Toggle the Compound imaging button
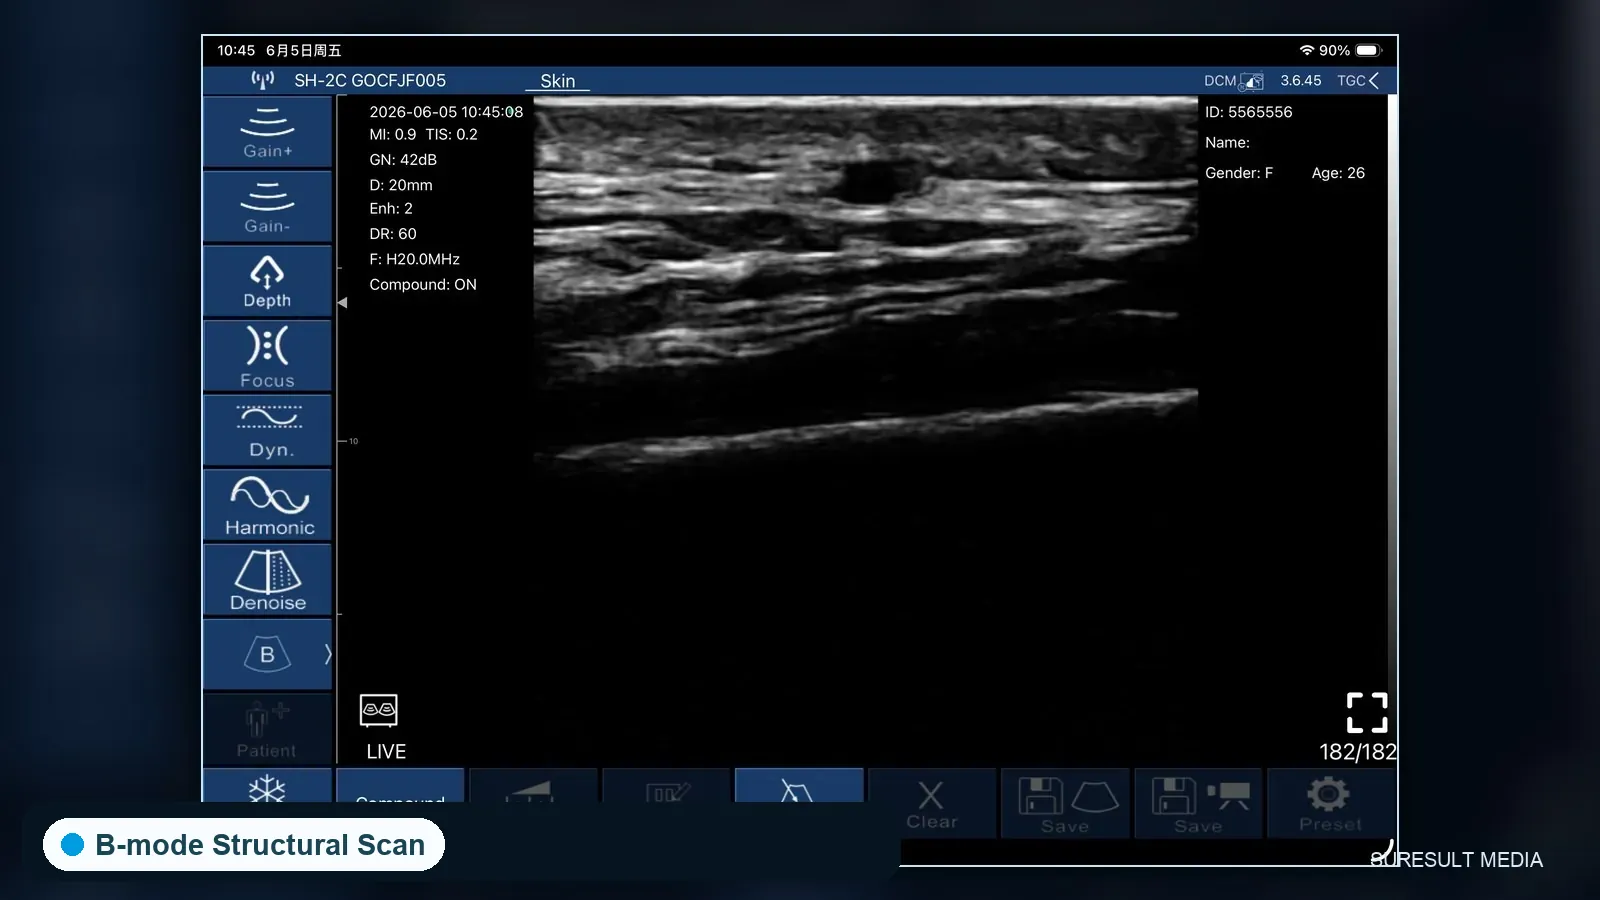This screenshot has width=1600, height=900. pos(400,786)
